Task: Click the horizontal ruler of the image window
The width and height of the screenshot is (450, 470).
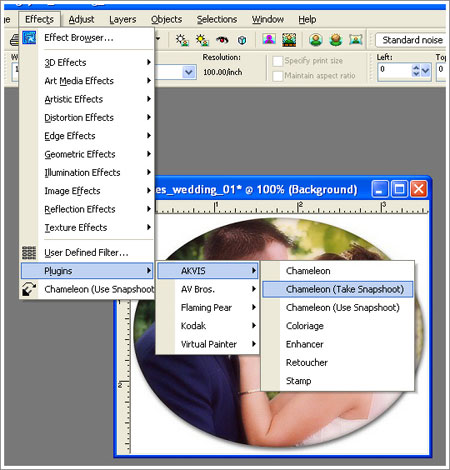Action: 292,207
